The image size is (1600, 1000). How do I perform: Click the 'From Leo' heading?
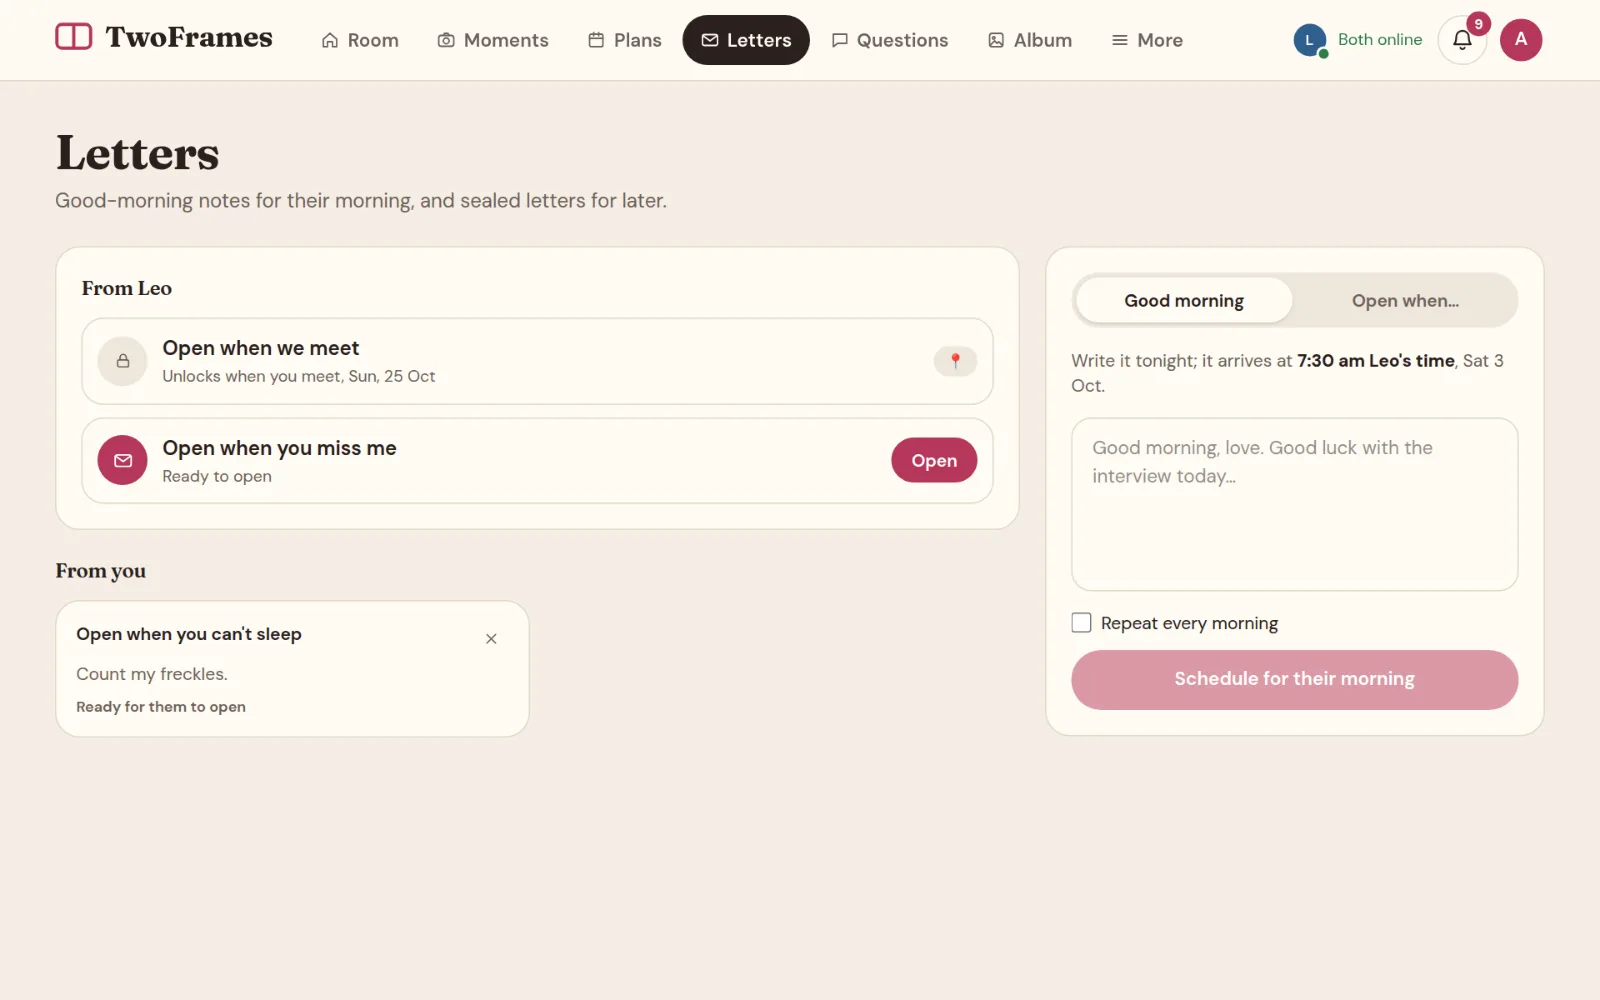127,288
